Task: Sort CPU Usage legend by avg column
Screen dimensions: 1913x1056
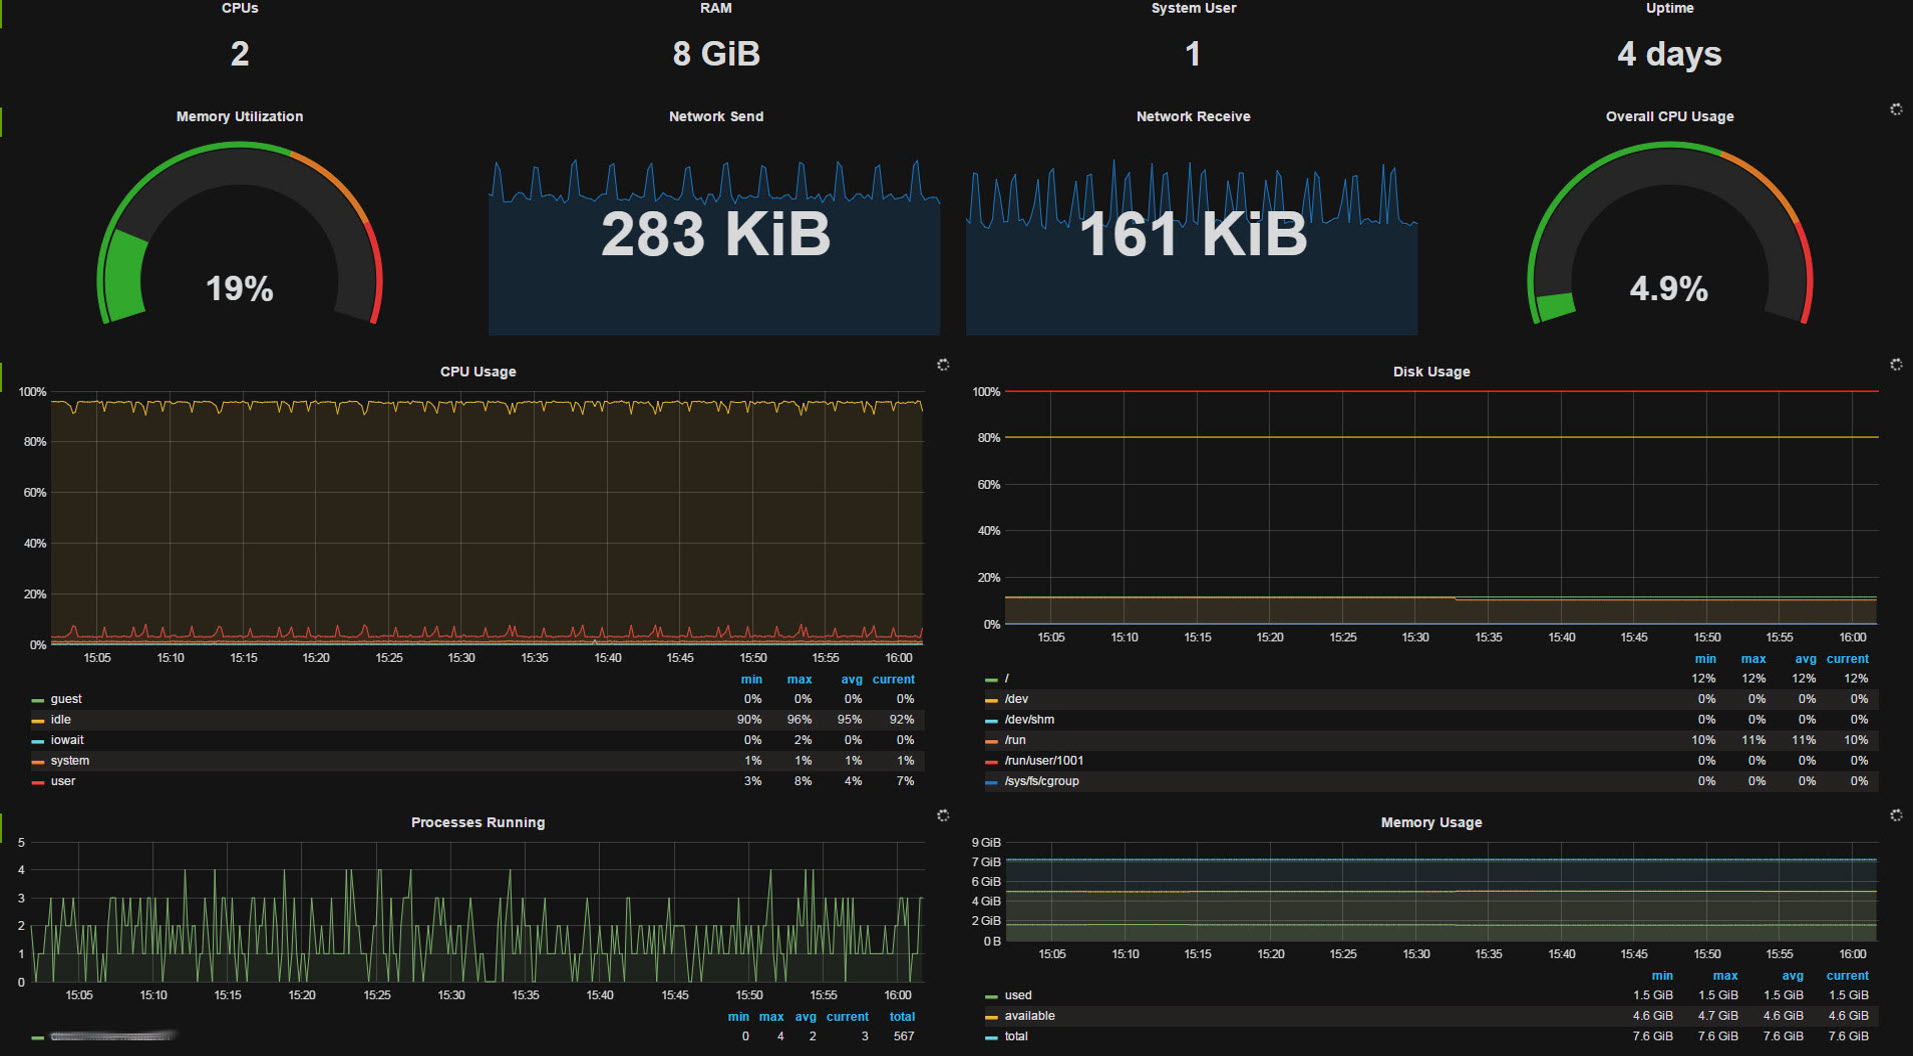Action: coord(851,679)
